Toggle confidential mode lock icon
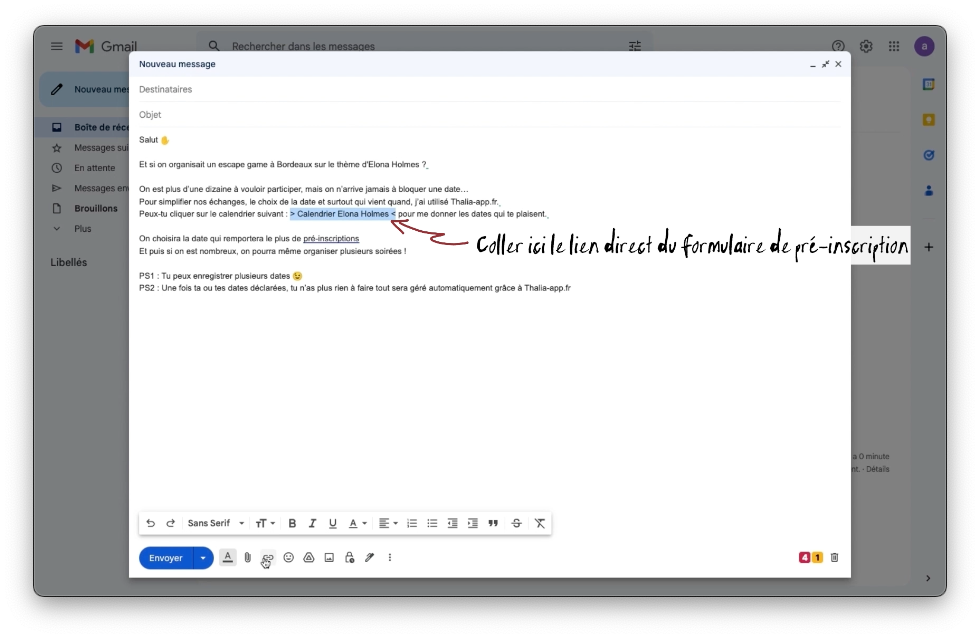Image resolution: width=980 pixels, height=638 pixels. point(349,558)
